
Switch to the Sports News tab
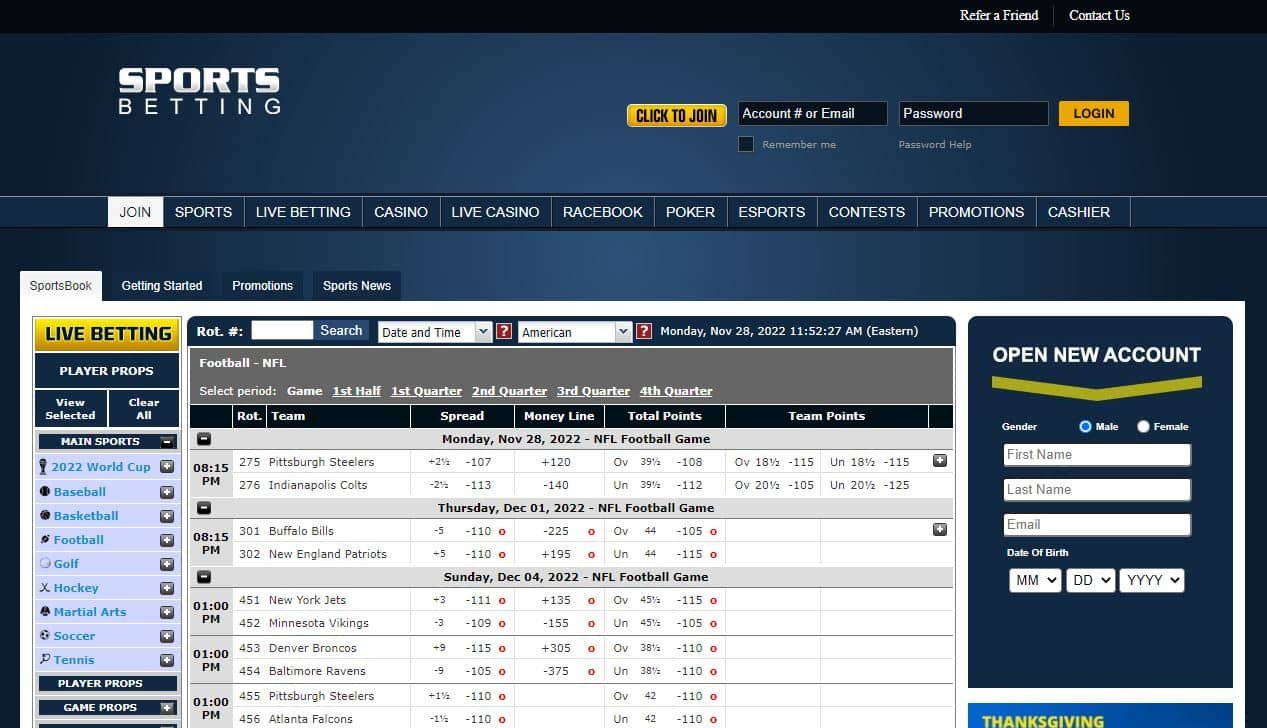tap(356, 285)
